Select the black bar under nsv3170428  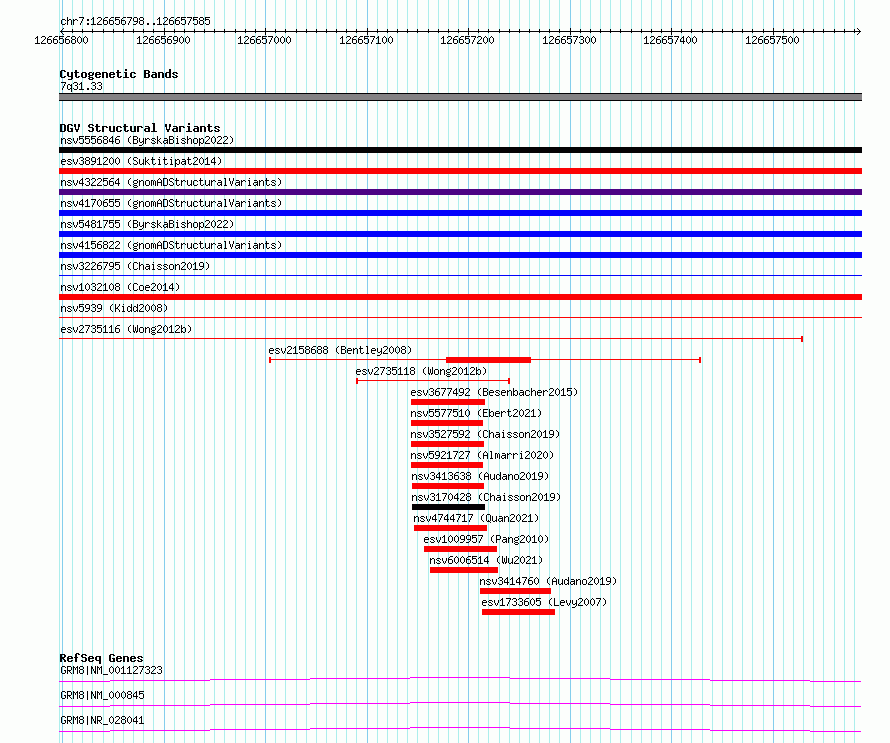click(448, 507)
